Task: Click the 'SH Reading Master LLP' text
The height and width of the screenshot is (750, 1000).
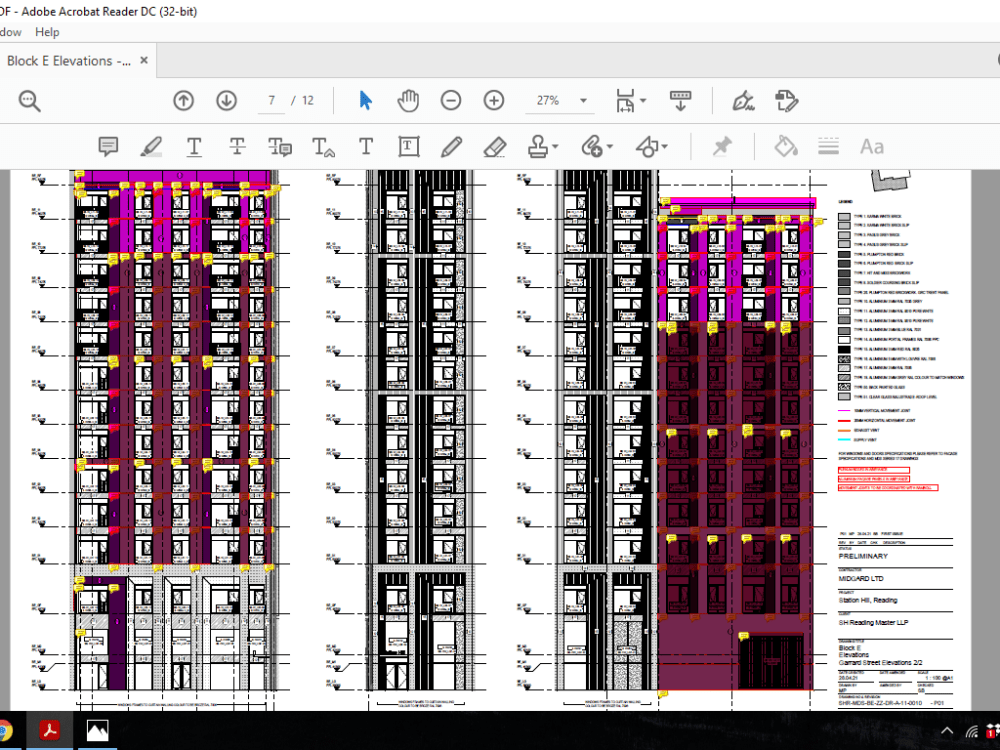Action: pos(873,622)
